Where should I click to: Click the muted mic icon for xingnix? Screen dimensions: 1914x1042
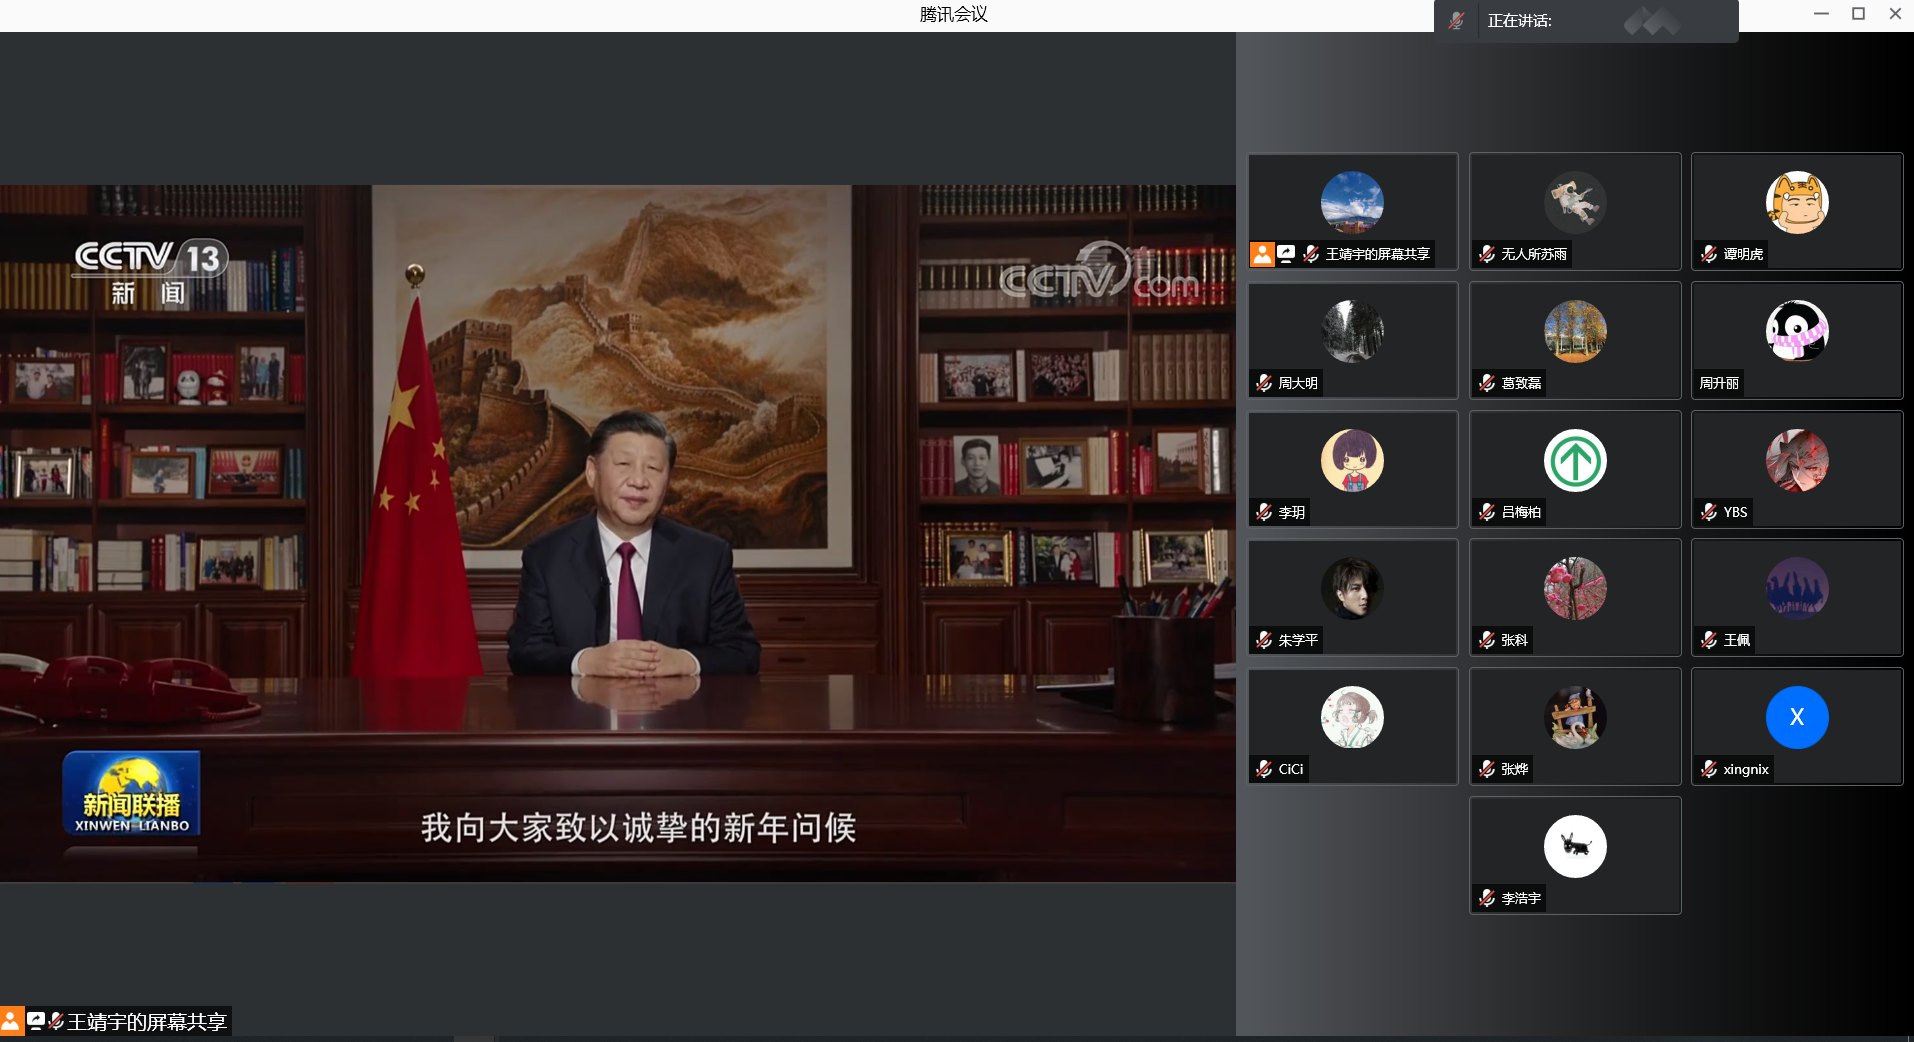pos(1709,769)
